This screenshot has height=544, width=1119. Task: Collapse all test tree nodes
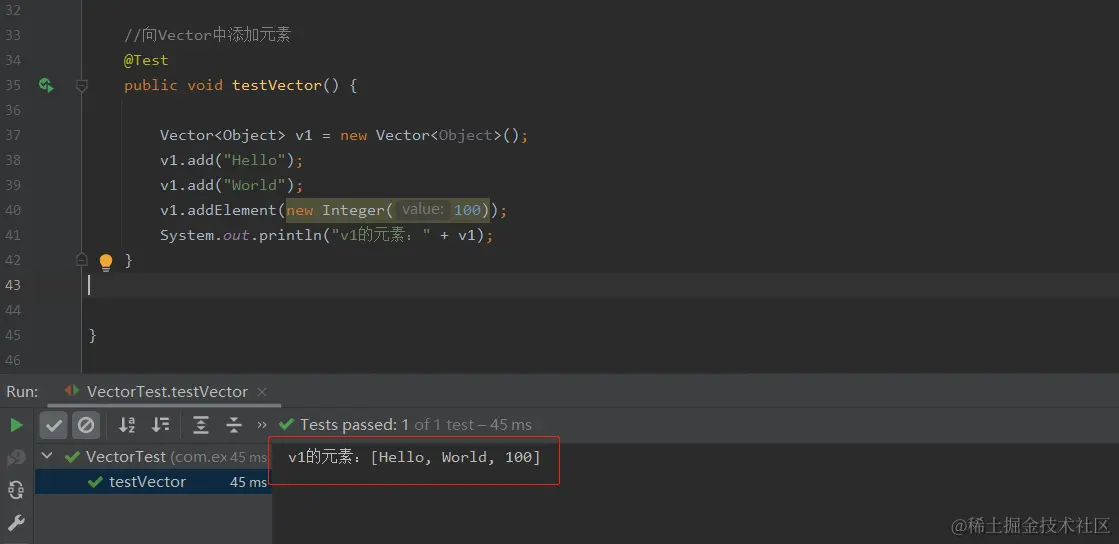point(234,425)
